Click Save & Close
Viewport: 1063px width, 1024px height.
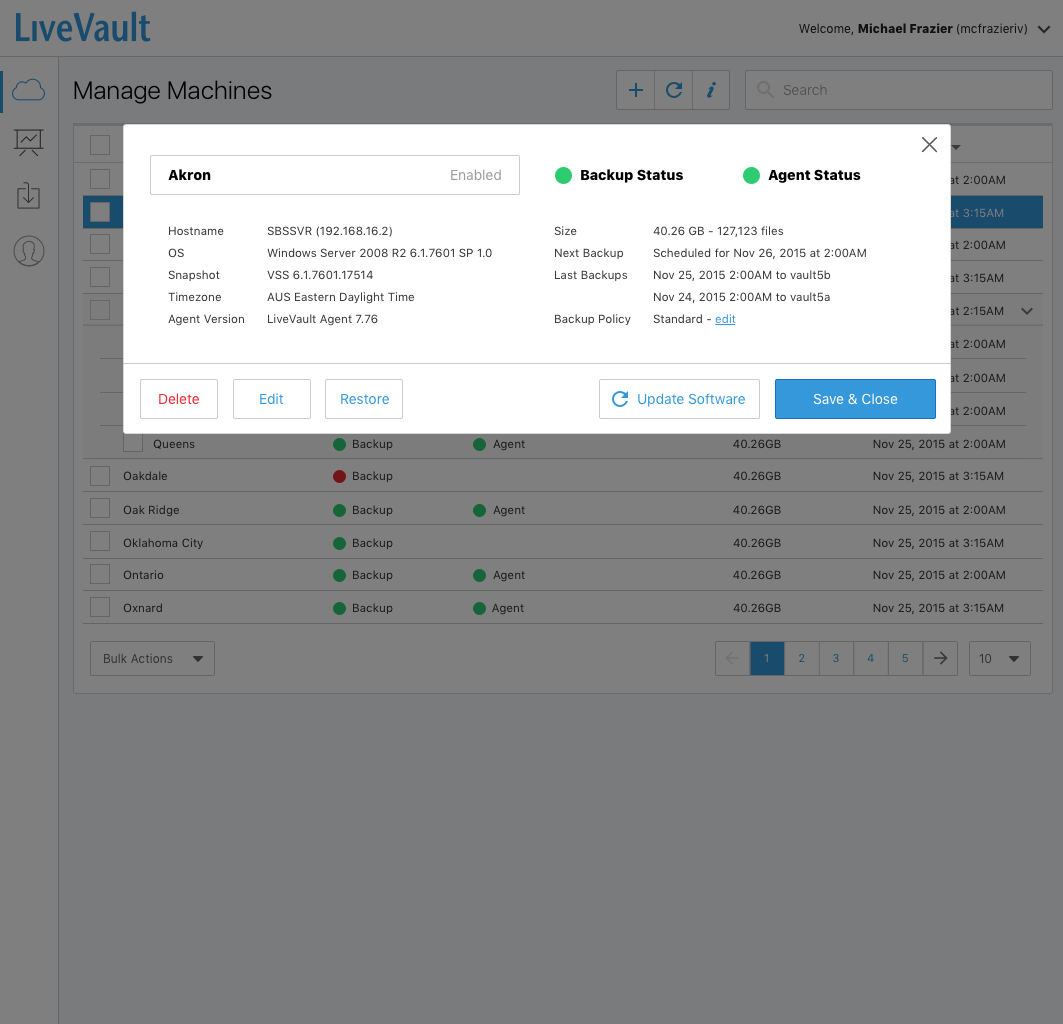[x=855, y=399]
